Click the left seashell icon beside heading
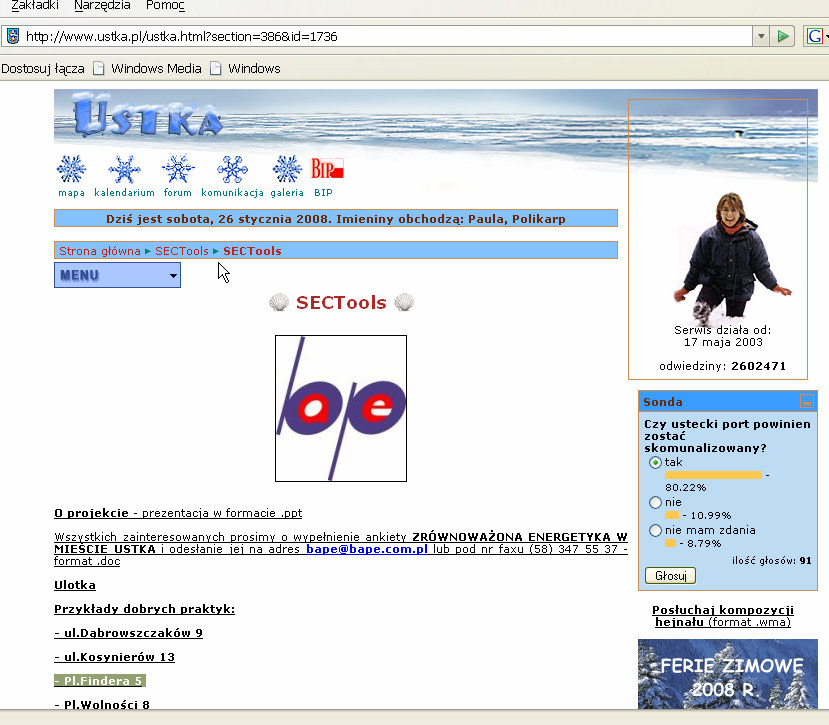This screenshot has height=725, width=829. pyautogui.click(x=279, y=302)
